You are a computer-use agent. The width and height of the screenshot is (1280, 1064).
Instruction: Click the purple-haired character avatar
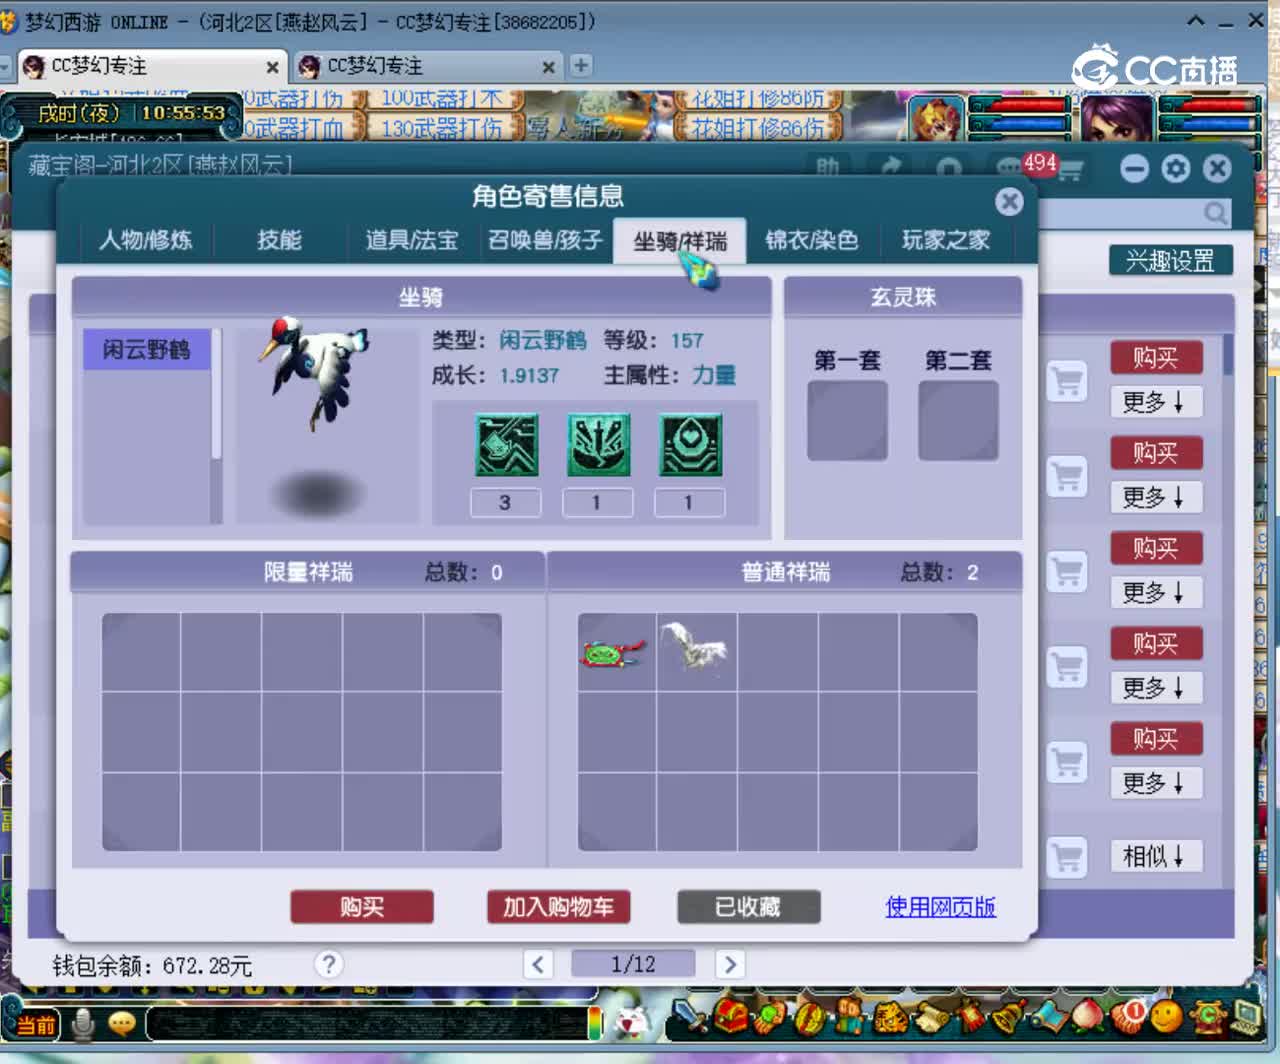click(x=1116, y=120)
